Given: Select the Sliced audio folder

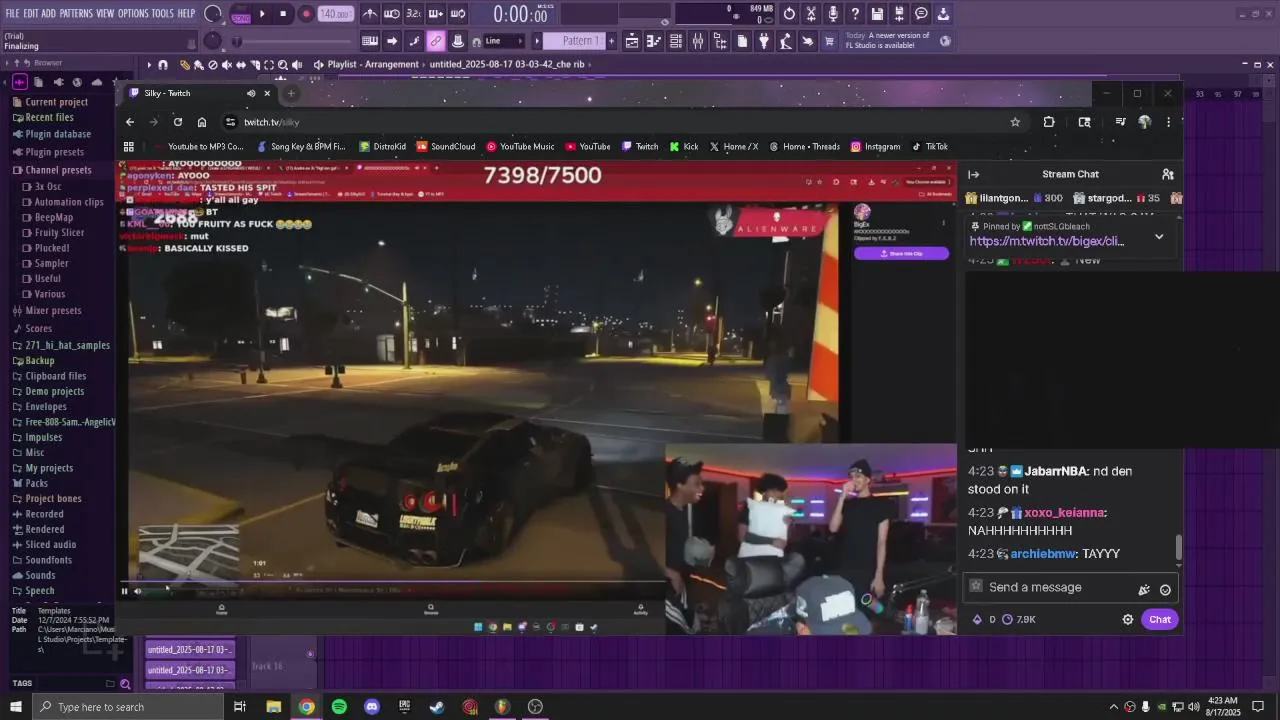Looking at the screenshot, I should [x=50, y=545].
